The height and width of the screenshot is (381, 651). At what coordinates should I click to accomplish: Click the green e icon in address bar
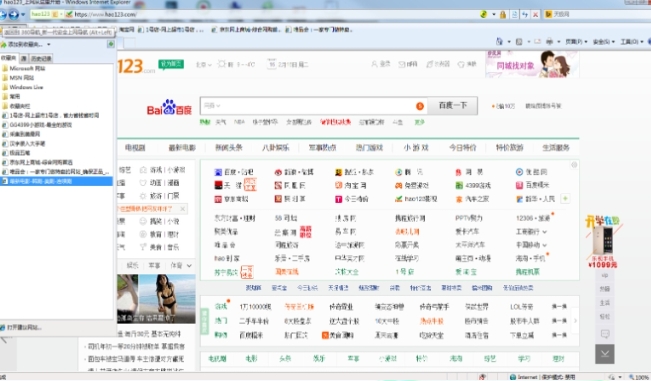484,15
